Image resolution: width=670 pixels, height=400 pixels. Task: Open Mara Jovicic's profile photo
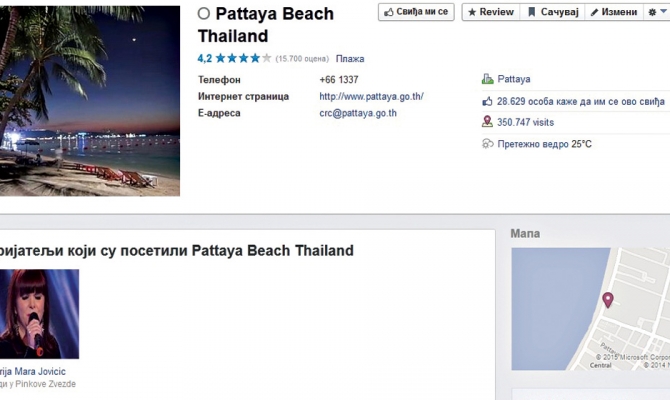coord(40,313)
